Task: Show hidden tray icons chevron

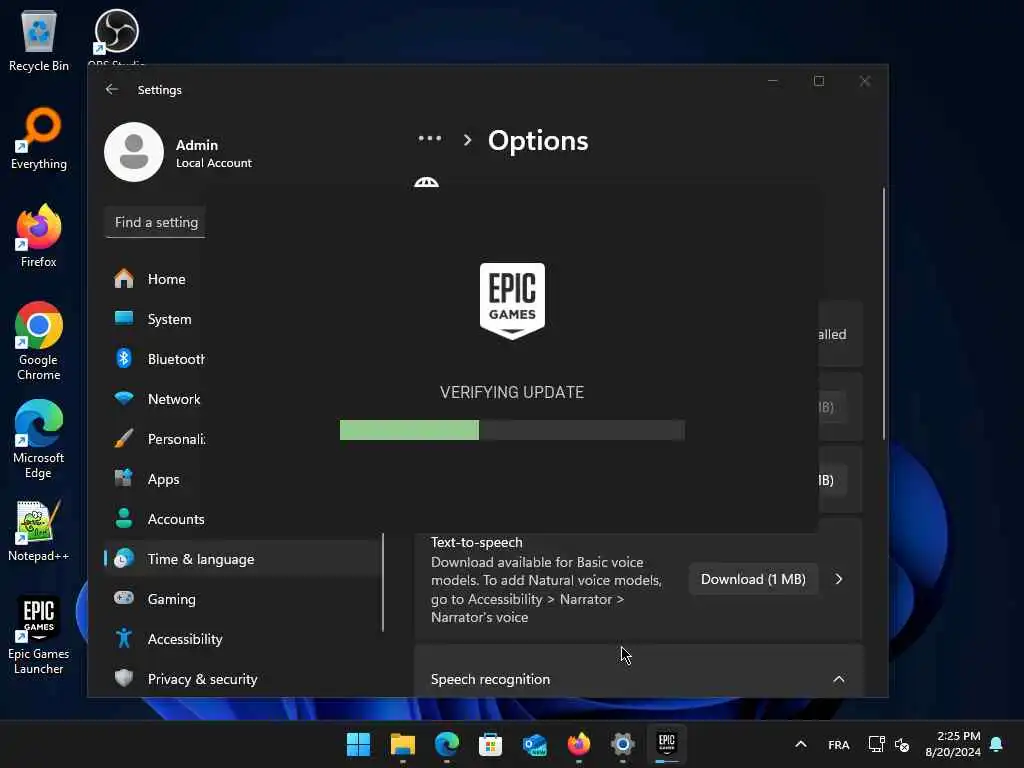Action: [801, 744]
